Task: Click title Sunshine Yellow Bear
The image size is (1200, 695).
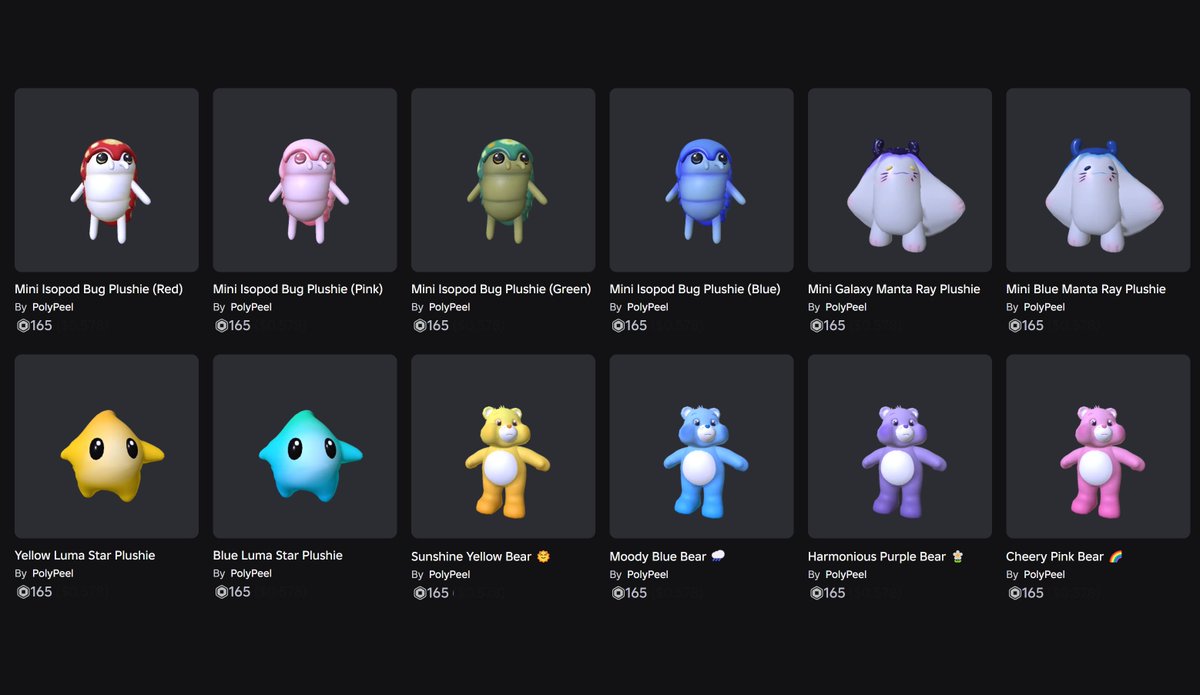Action: [481, 556]
